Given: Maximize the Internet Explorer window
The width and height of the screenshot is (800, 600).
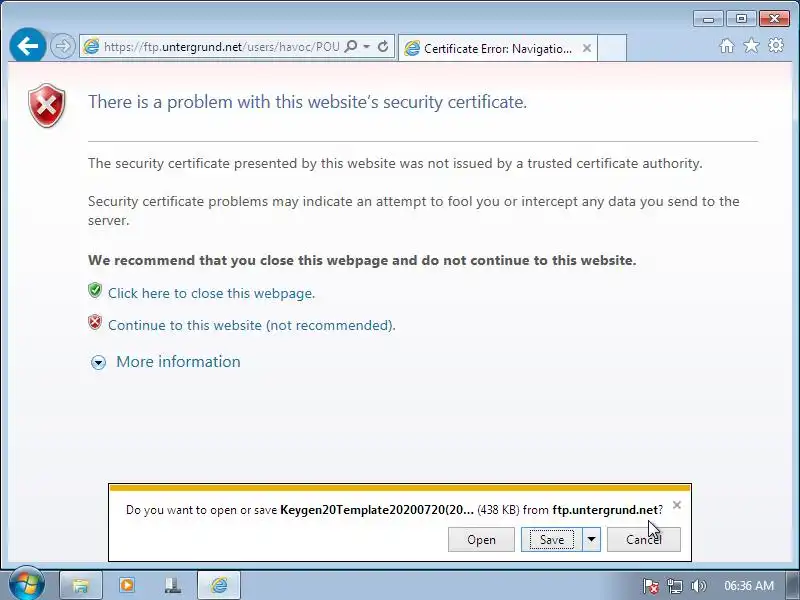Looking at the screenshot, I should (x=741, y=19).
